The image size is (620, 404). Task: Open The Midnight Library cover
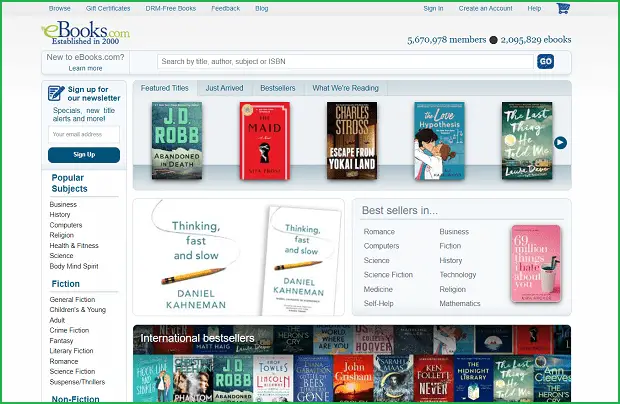(x=473, y=378)
